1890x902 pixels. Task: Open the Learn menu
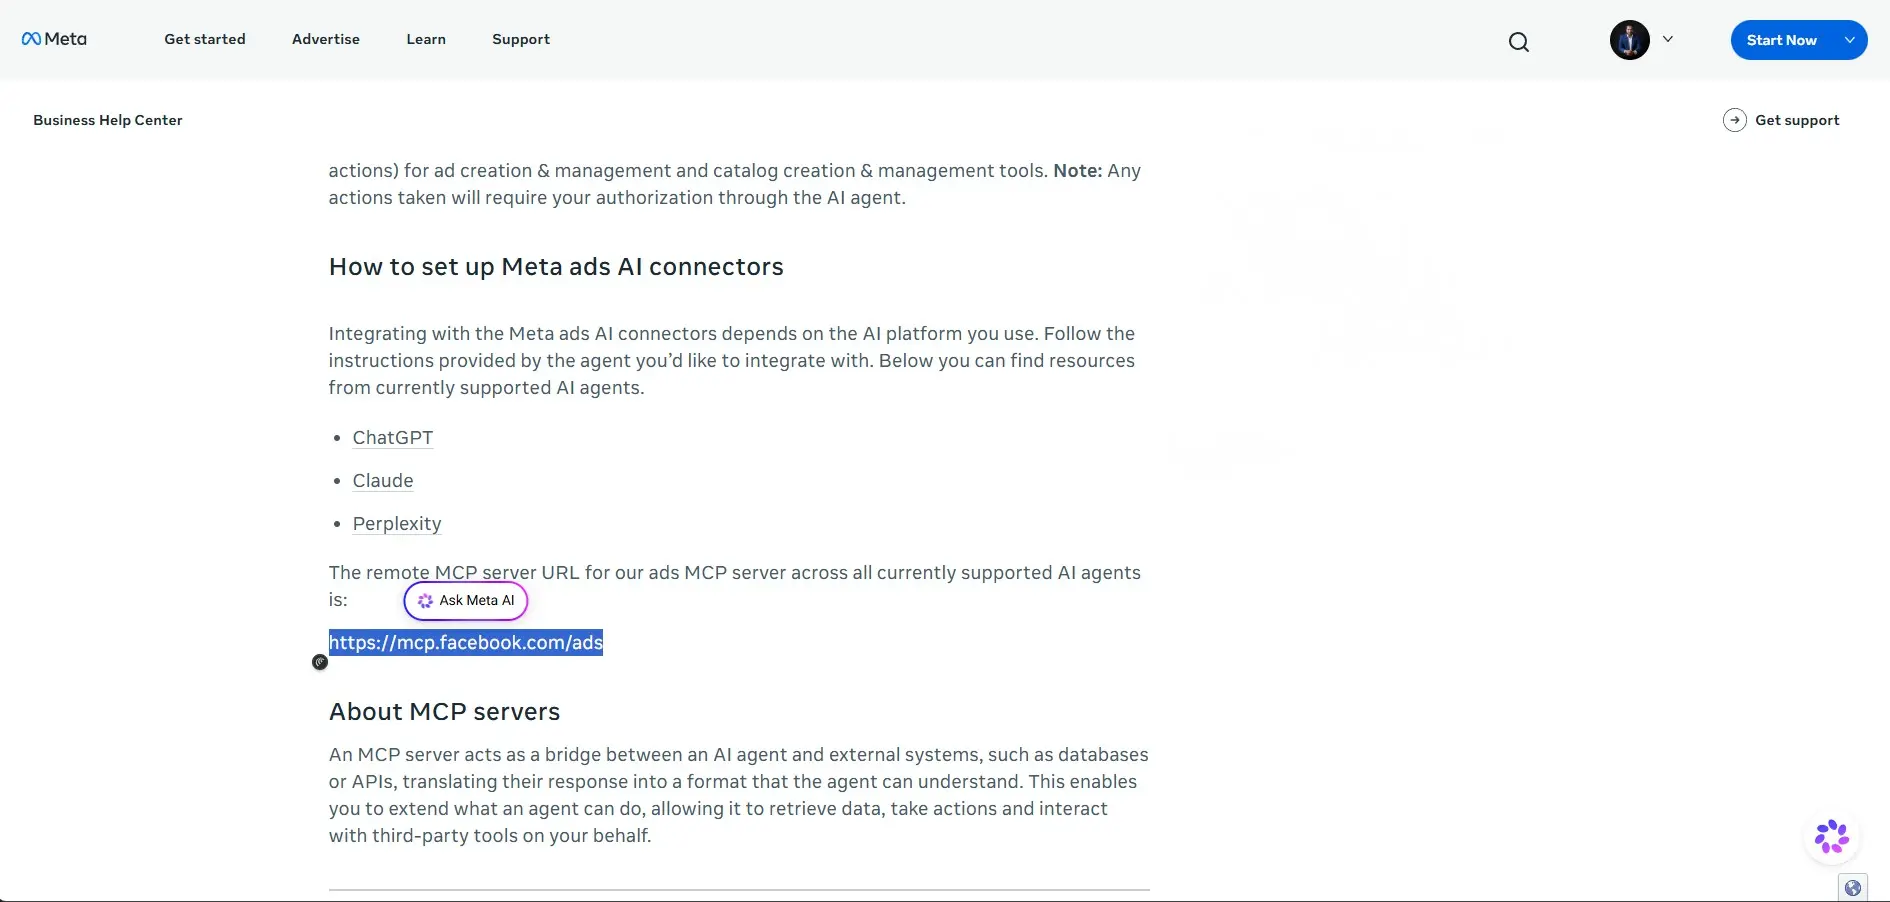(x=426, y=39)
